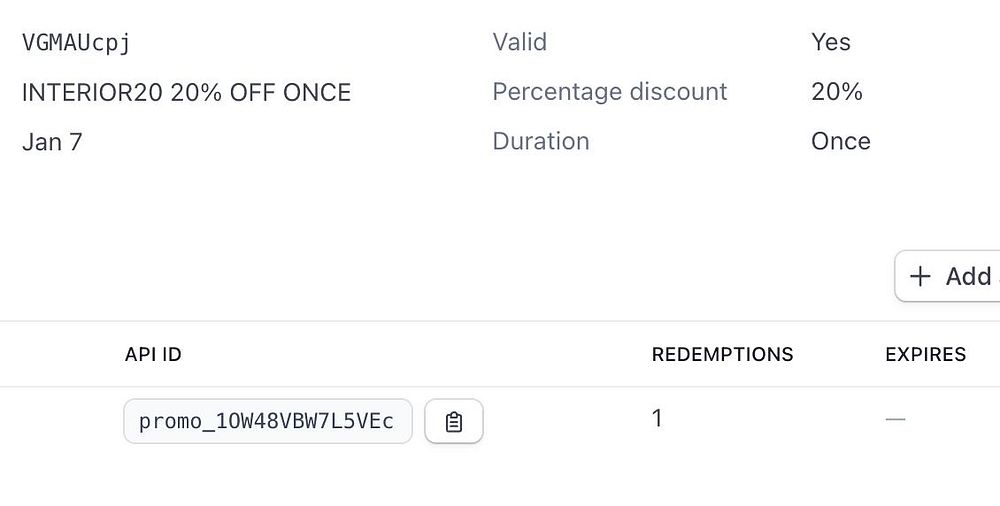Click the Yes value beside Valid
The height and width of the screenshot is (506, 1000).
[x=830, y=42]
